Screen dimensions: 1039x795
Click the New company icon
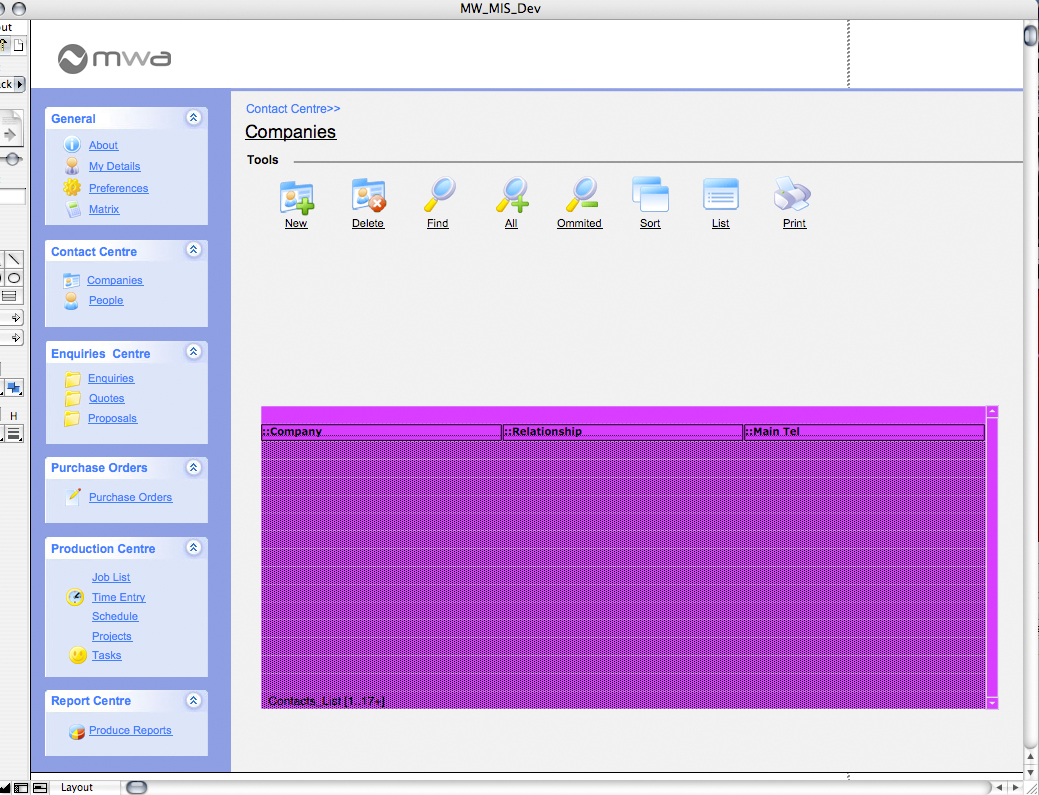[296, 196]
